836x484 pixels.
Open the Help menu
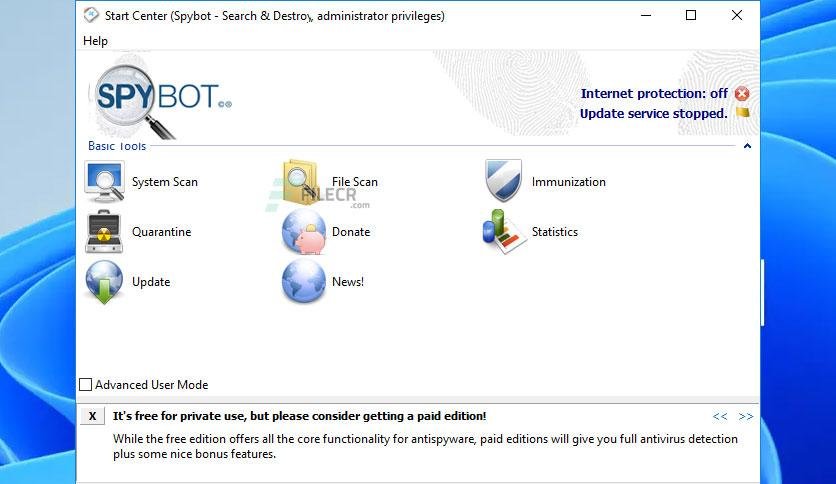coord(95,41)
